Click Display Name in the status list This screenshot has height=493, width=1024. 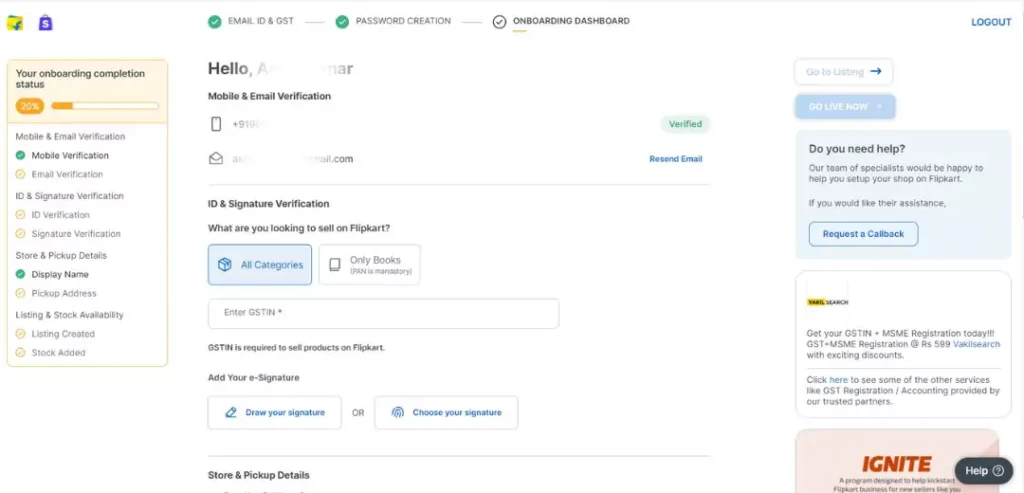[60, 274]
